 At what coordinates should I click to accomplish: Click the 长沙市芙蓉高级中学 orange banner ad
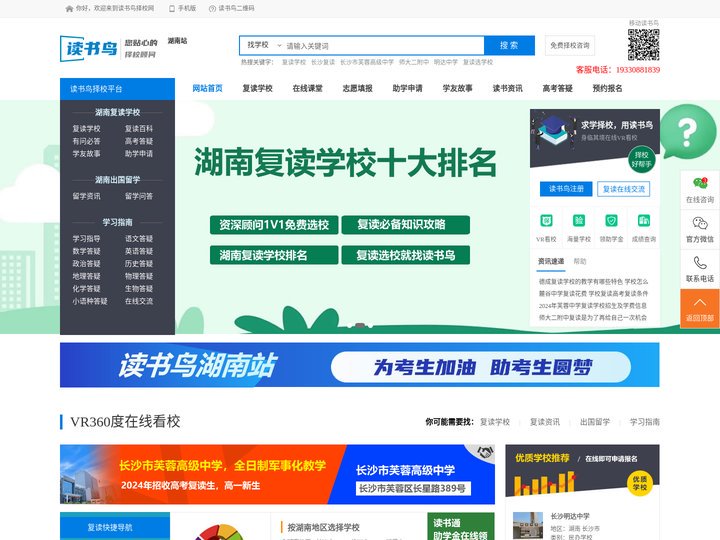click(277, 474)
